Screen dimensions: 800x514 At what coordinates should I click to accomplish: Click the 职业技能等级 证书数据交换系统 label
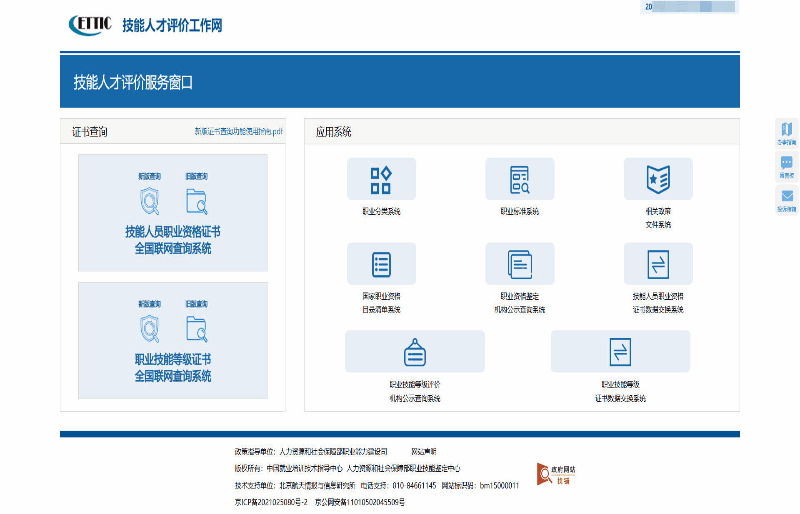click(x=620, y=391)
